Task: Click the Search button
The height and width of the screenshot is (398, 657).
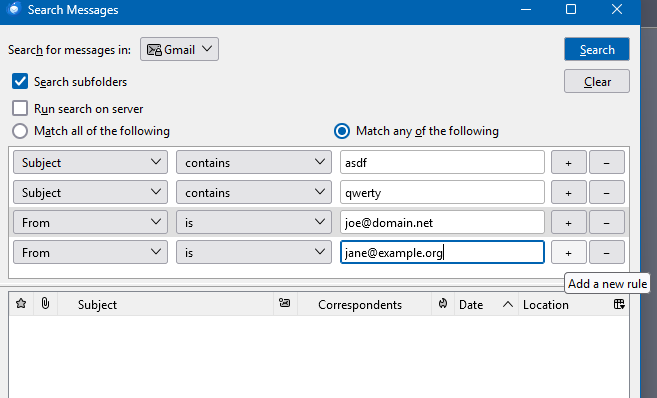Action: tap(597, 49)
